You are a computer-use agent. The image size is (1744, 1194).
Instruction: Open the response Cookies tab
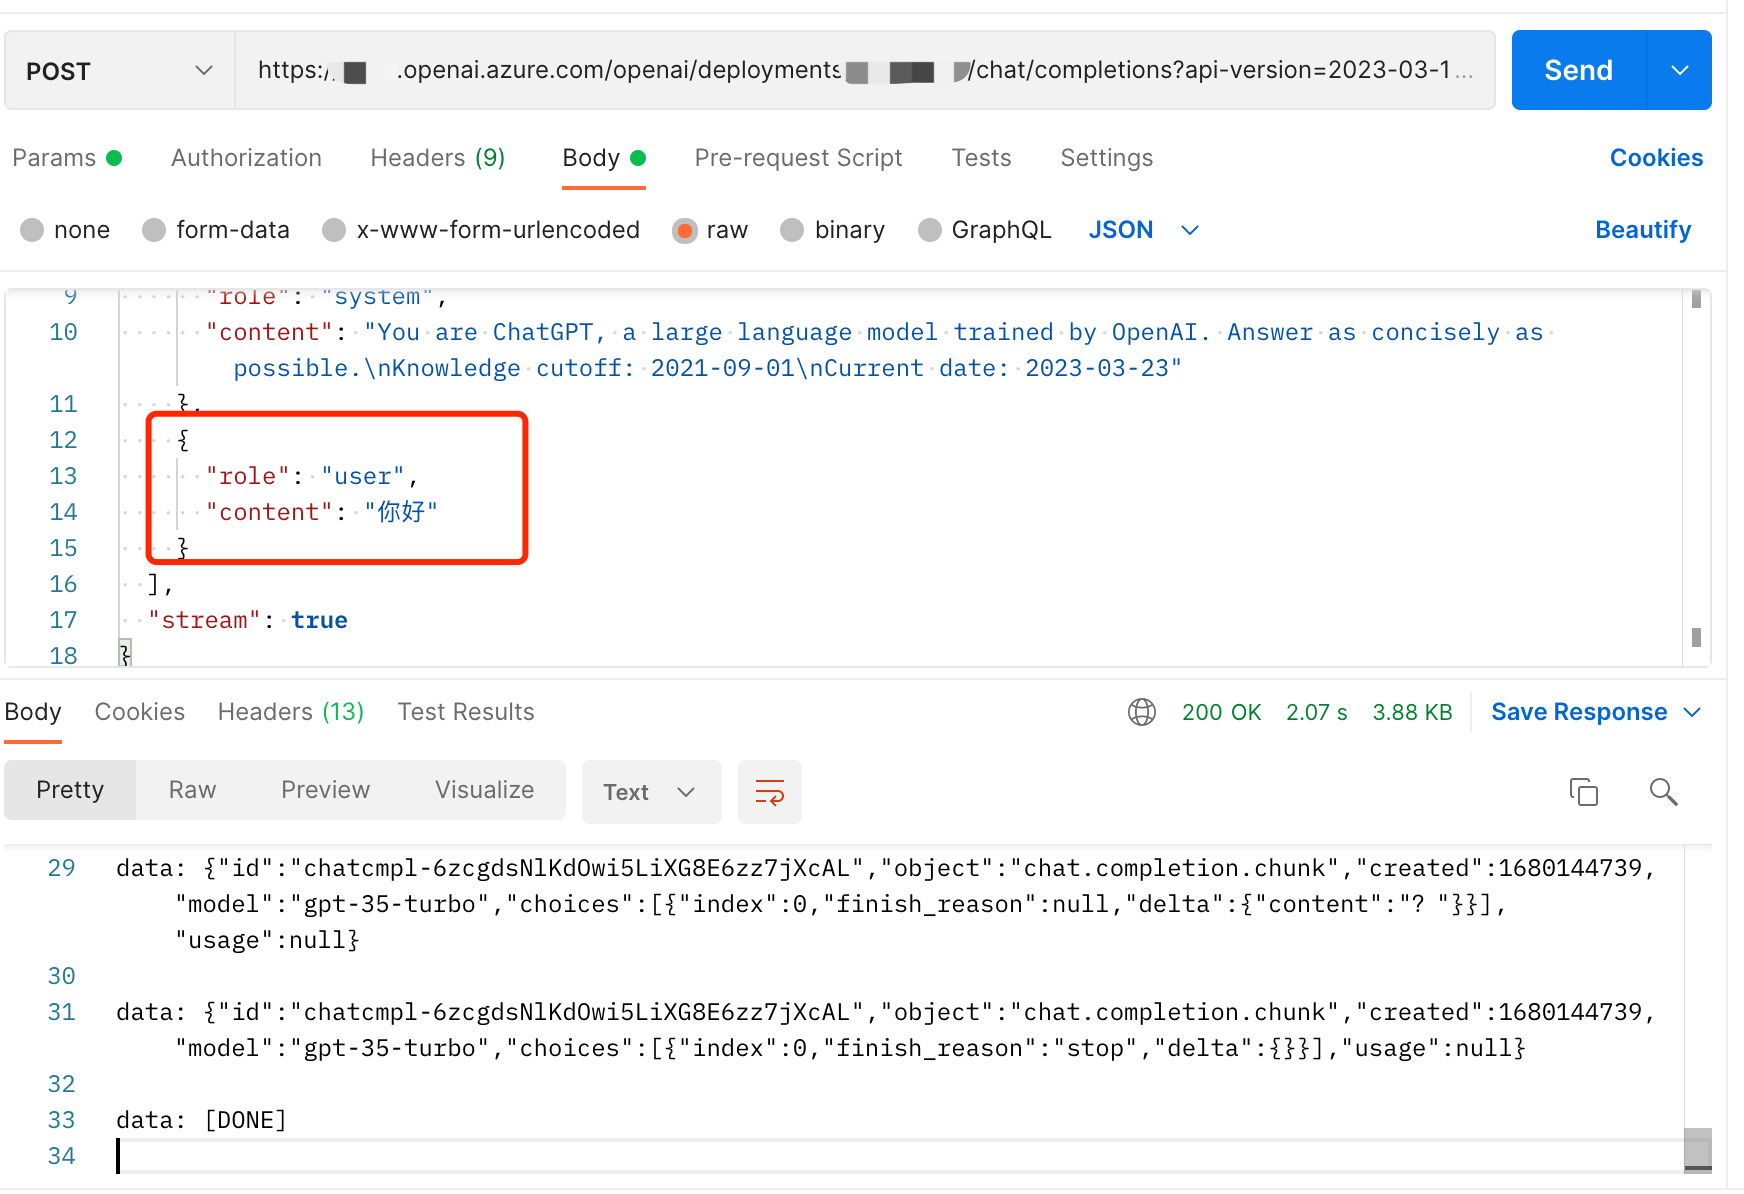pos(140,712)
